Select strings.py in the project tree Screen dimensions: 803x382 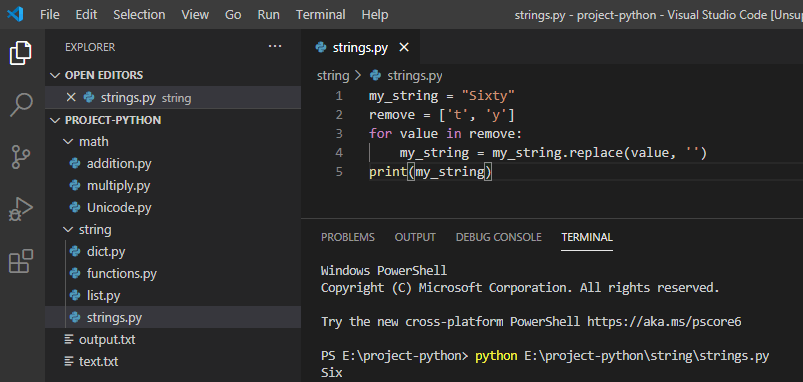pos(173,317)
